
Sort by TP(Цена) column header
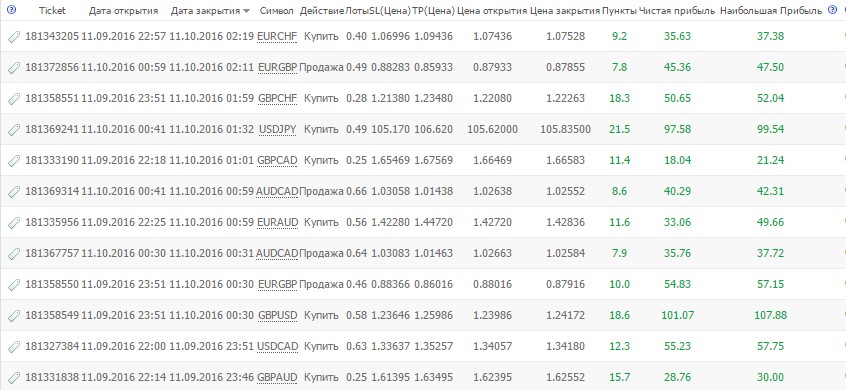click(433, 10)
